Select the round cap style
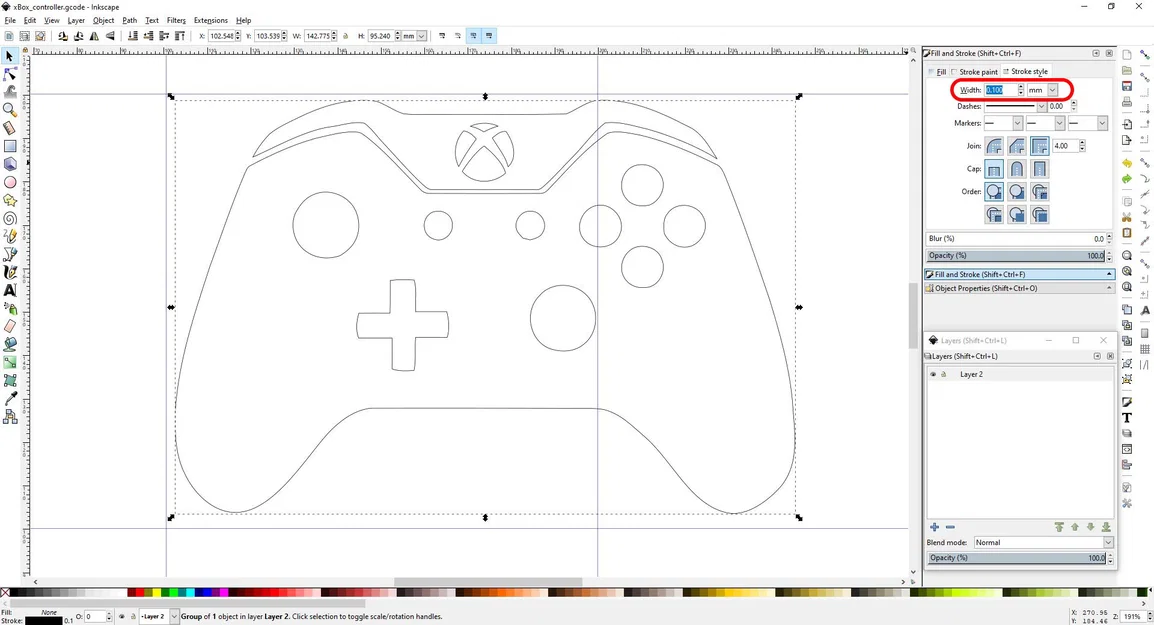The image size is (1154, 625). point(1016,169)
